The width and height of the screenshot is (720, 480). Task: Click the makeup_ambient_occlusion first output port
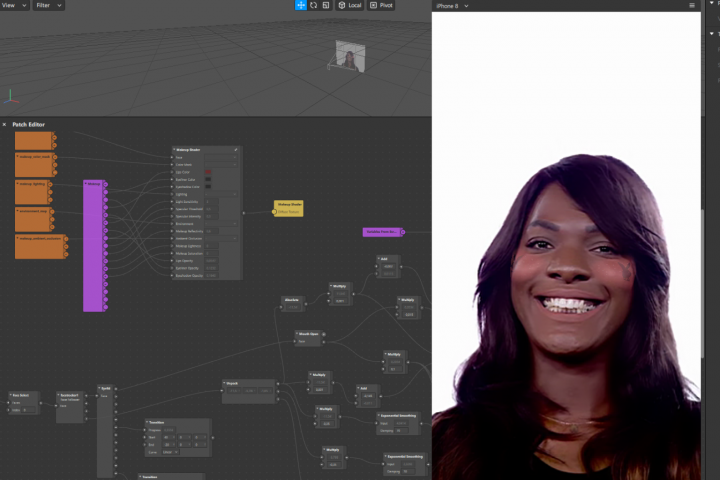66,239
